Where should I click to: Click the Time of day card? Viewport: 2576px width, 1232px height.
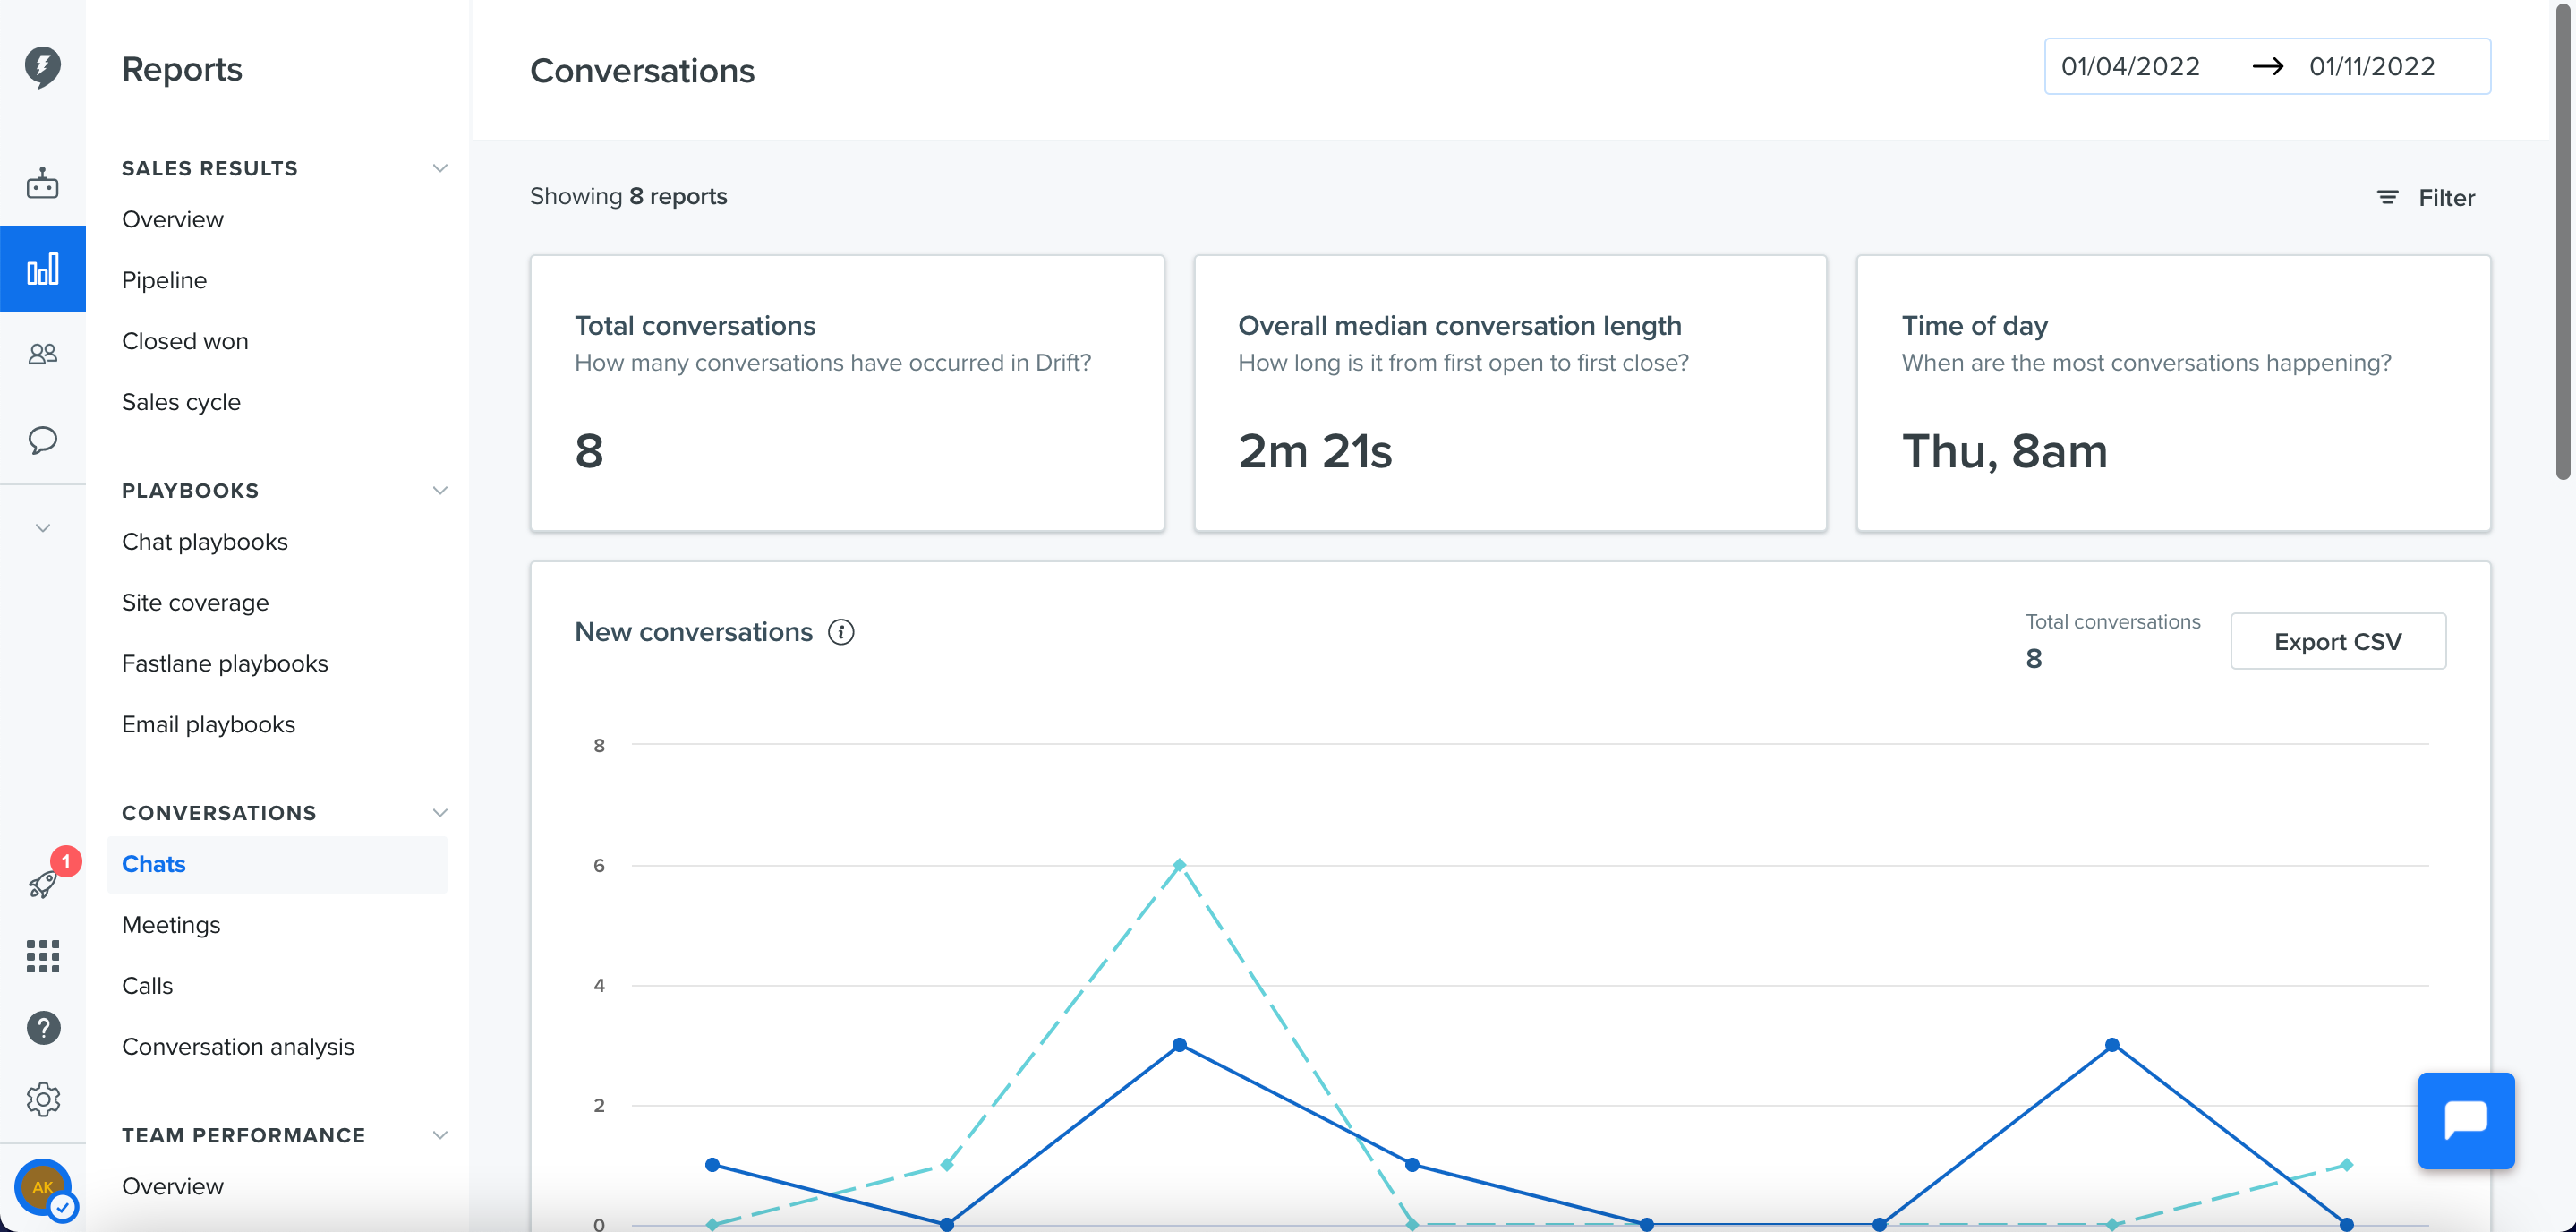(x=2173, y=393)
